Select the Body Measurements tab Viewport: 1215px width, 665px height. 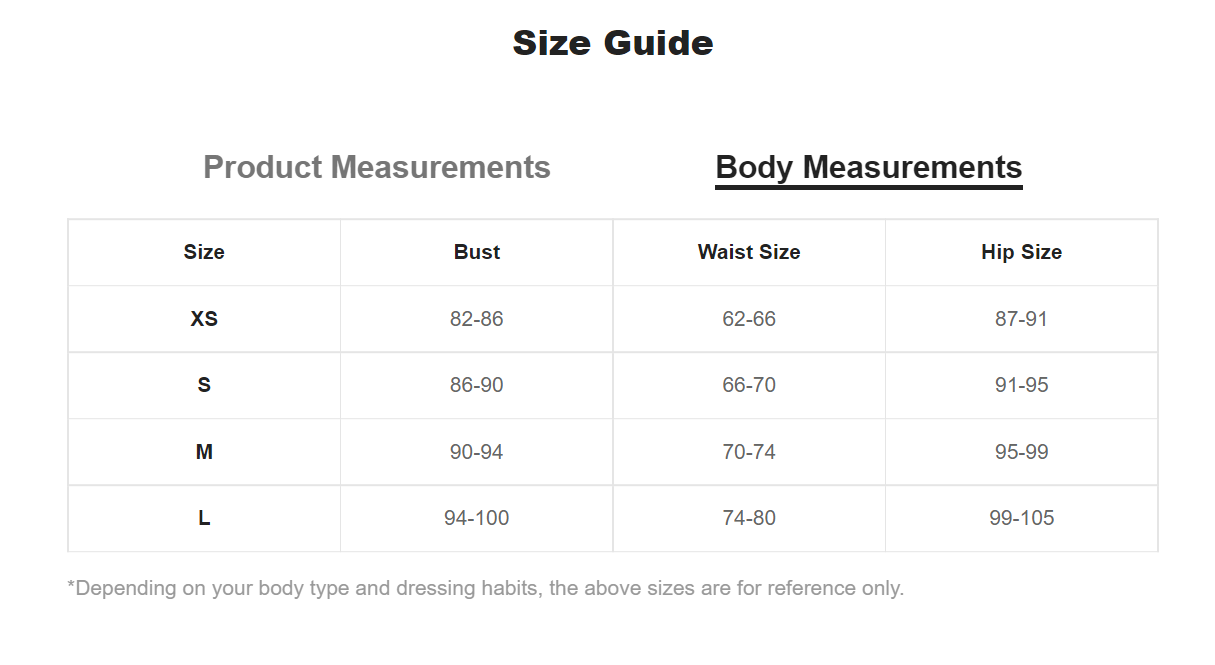pyautogui.click(x=868, y=167)
